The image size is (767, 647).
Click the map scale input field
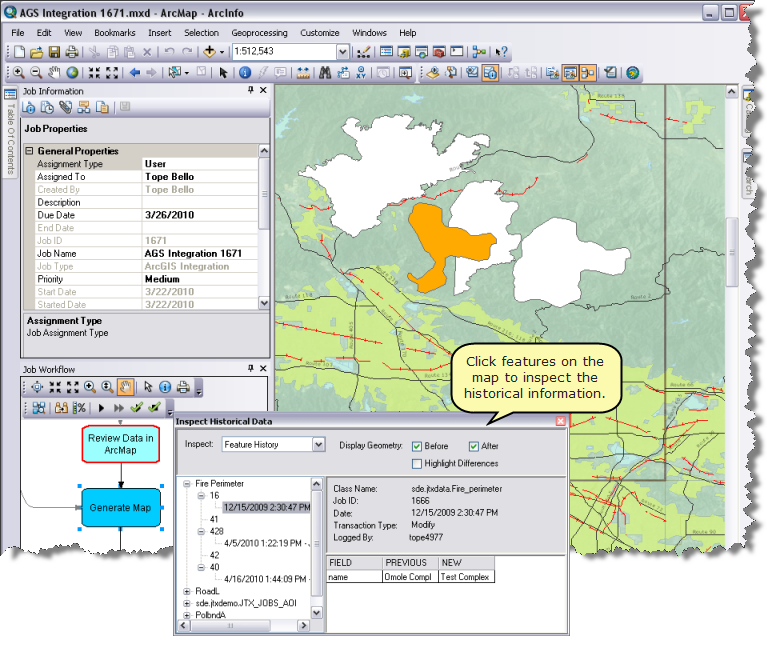tap(285, 51)
